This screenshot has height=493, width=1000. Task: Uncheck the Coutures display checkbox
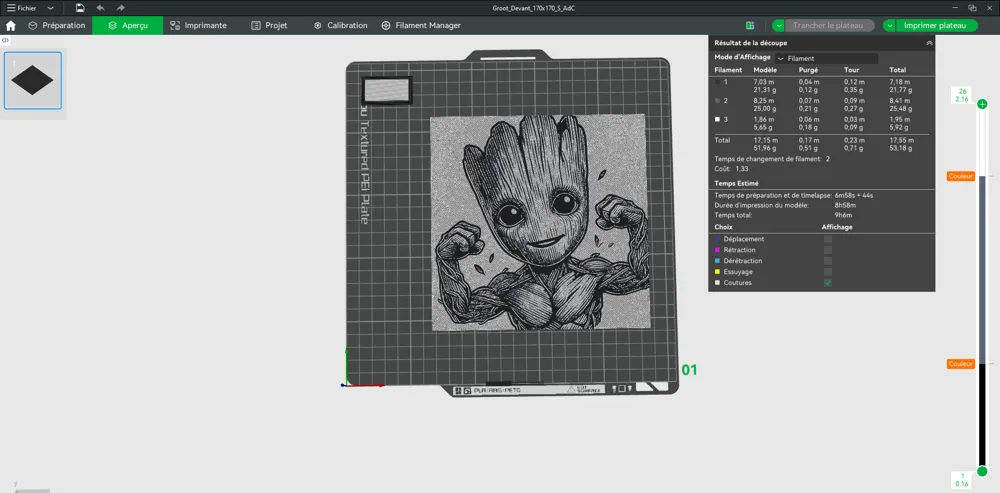(828, 283)
